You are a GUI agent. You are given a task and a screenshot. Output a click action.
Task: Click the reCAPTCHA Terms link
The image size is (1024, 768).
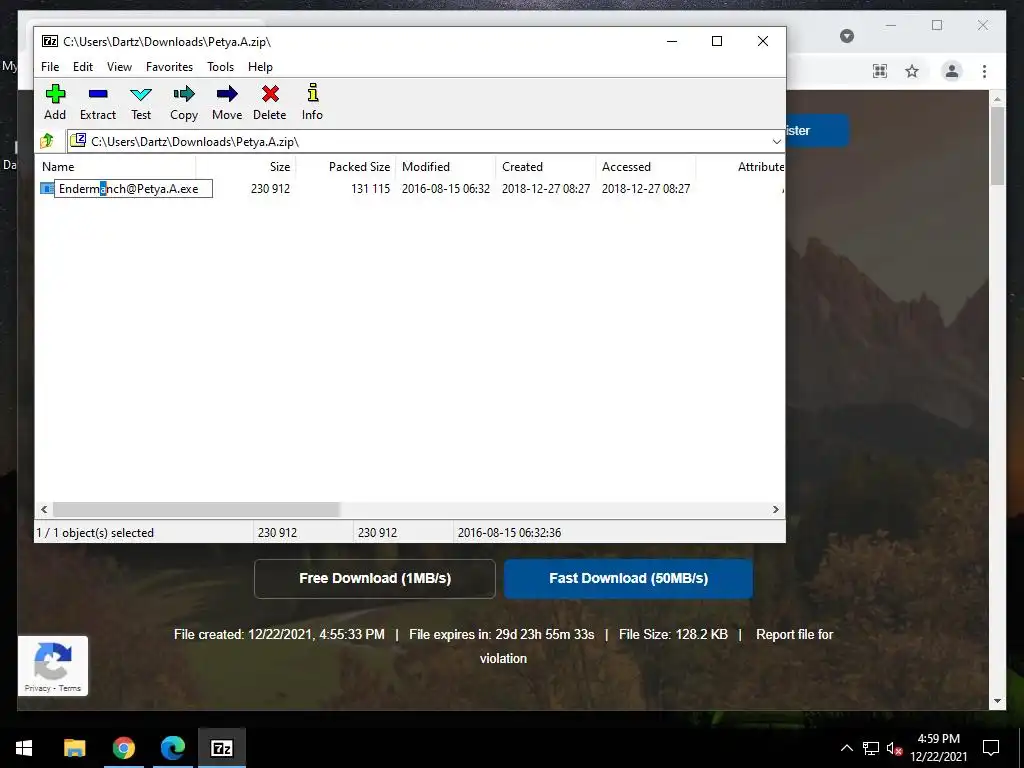pyautogui.click(x=70, y=688)
